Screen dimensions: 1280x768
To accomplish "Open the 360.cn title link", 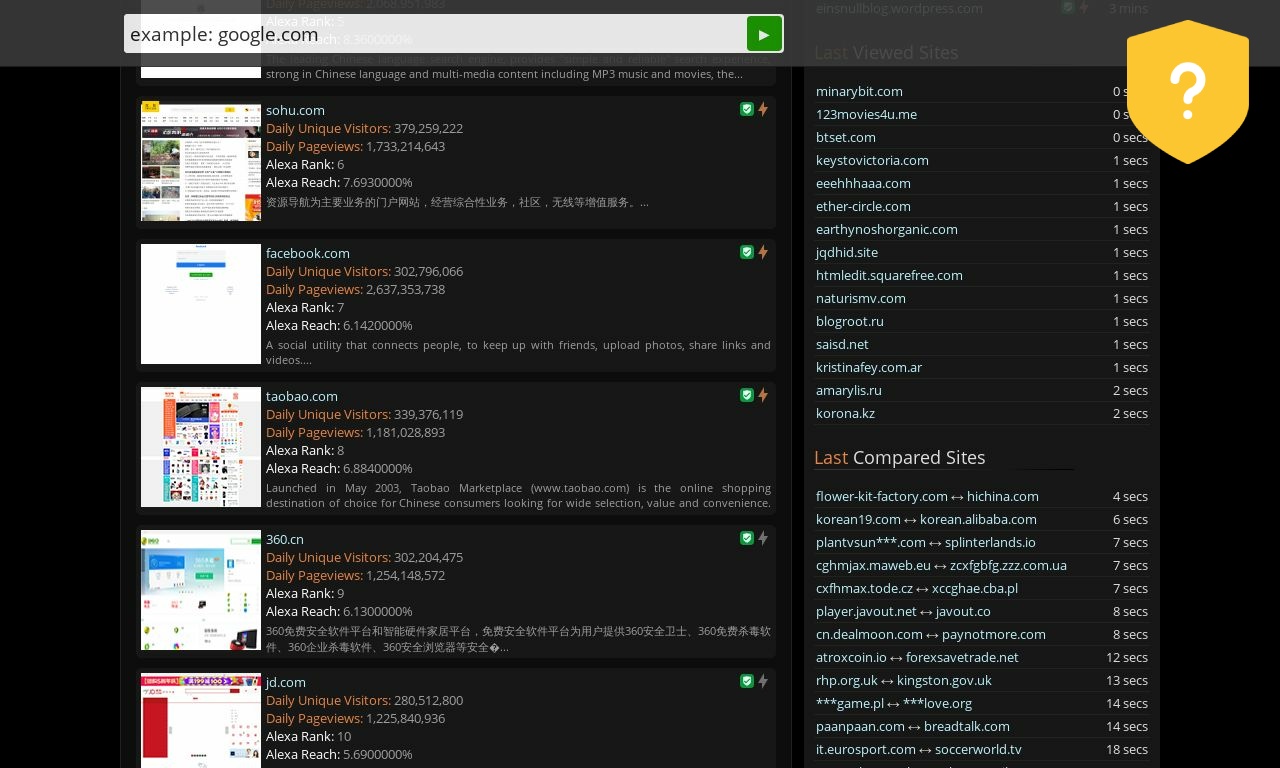I will [x=285, y=539].
